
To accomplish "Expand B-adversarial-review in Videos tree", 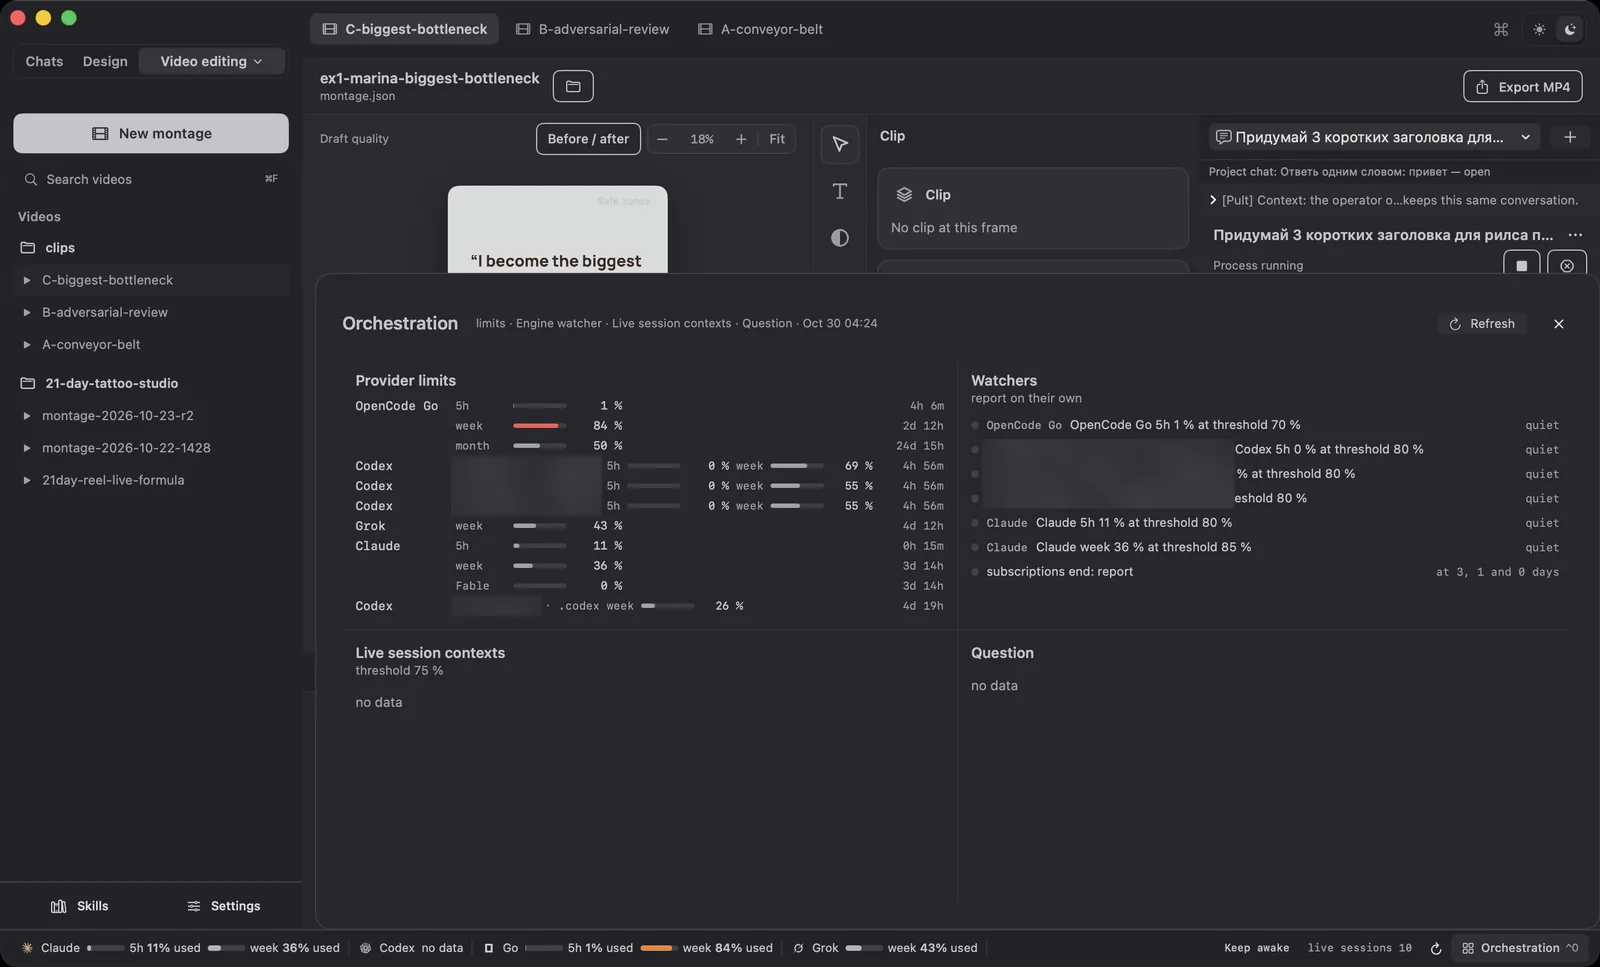I will (x=27, y=312).
